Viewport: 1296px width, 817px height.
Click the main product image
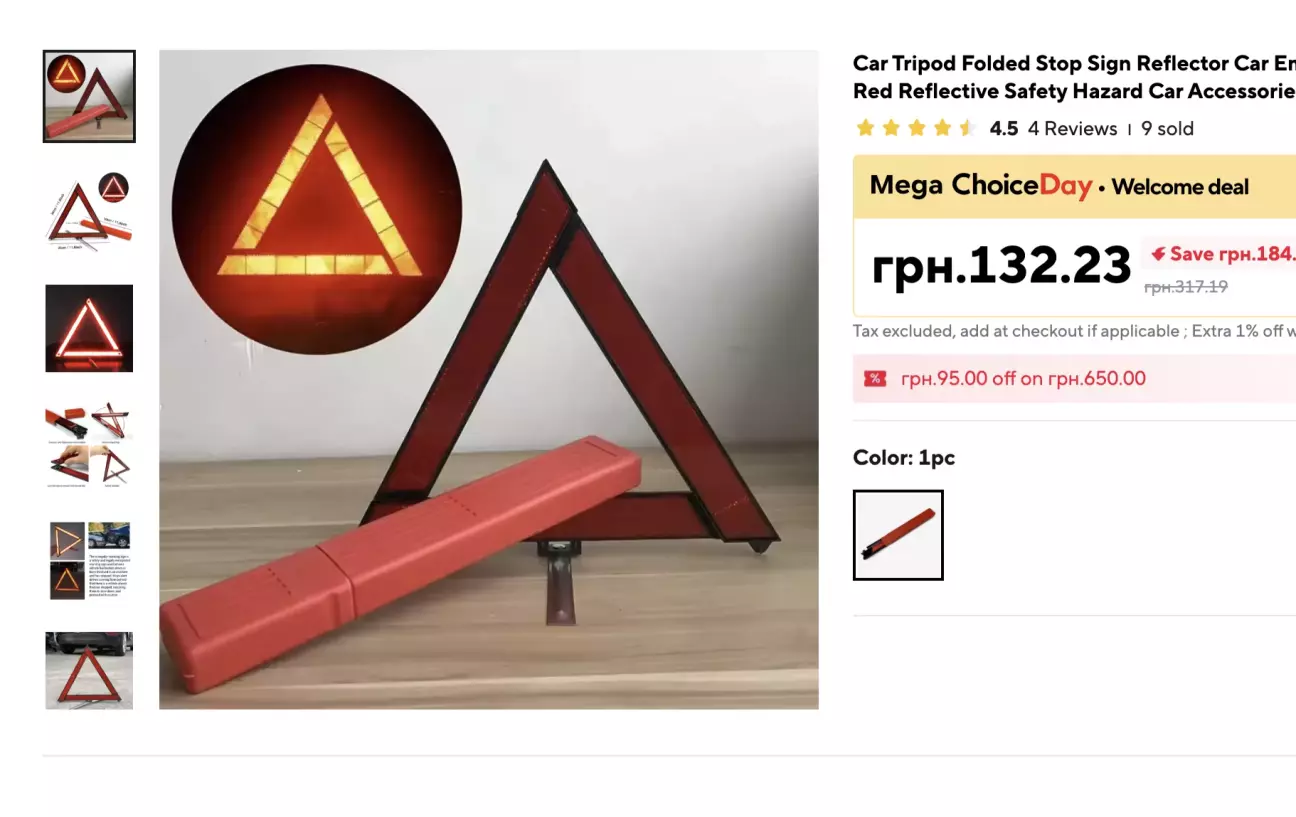(x=489, y=380)
